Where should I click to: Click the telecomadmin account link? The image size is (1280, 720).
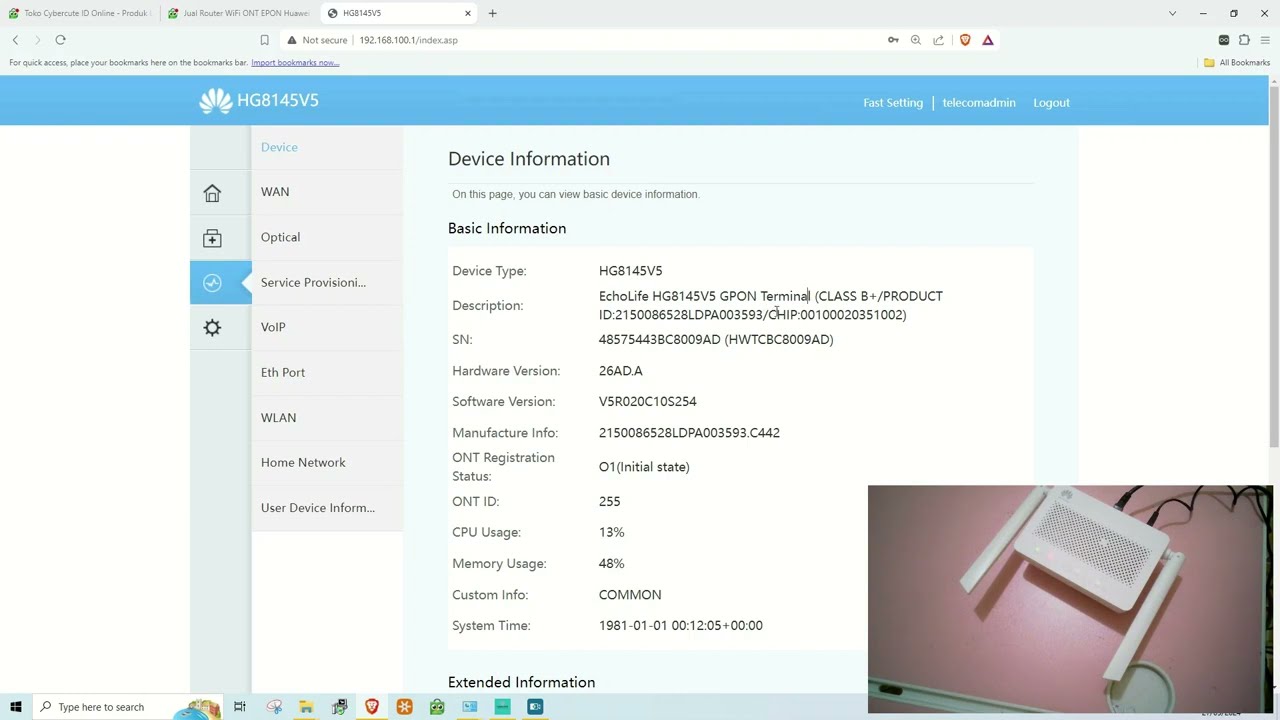click(979, 103)
